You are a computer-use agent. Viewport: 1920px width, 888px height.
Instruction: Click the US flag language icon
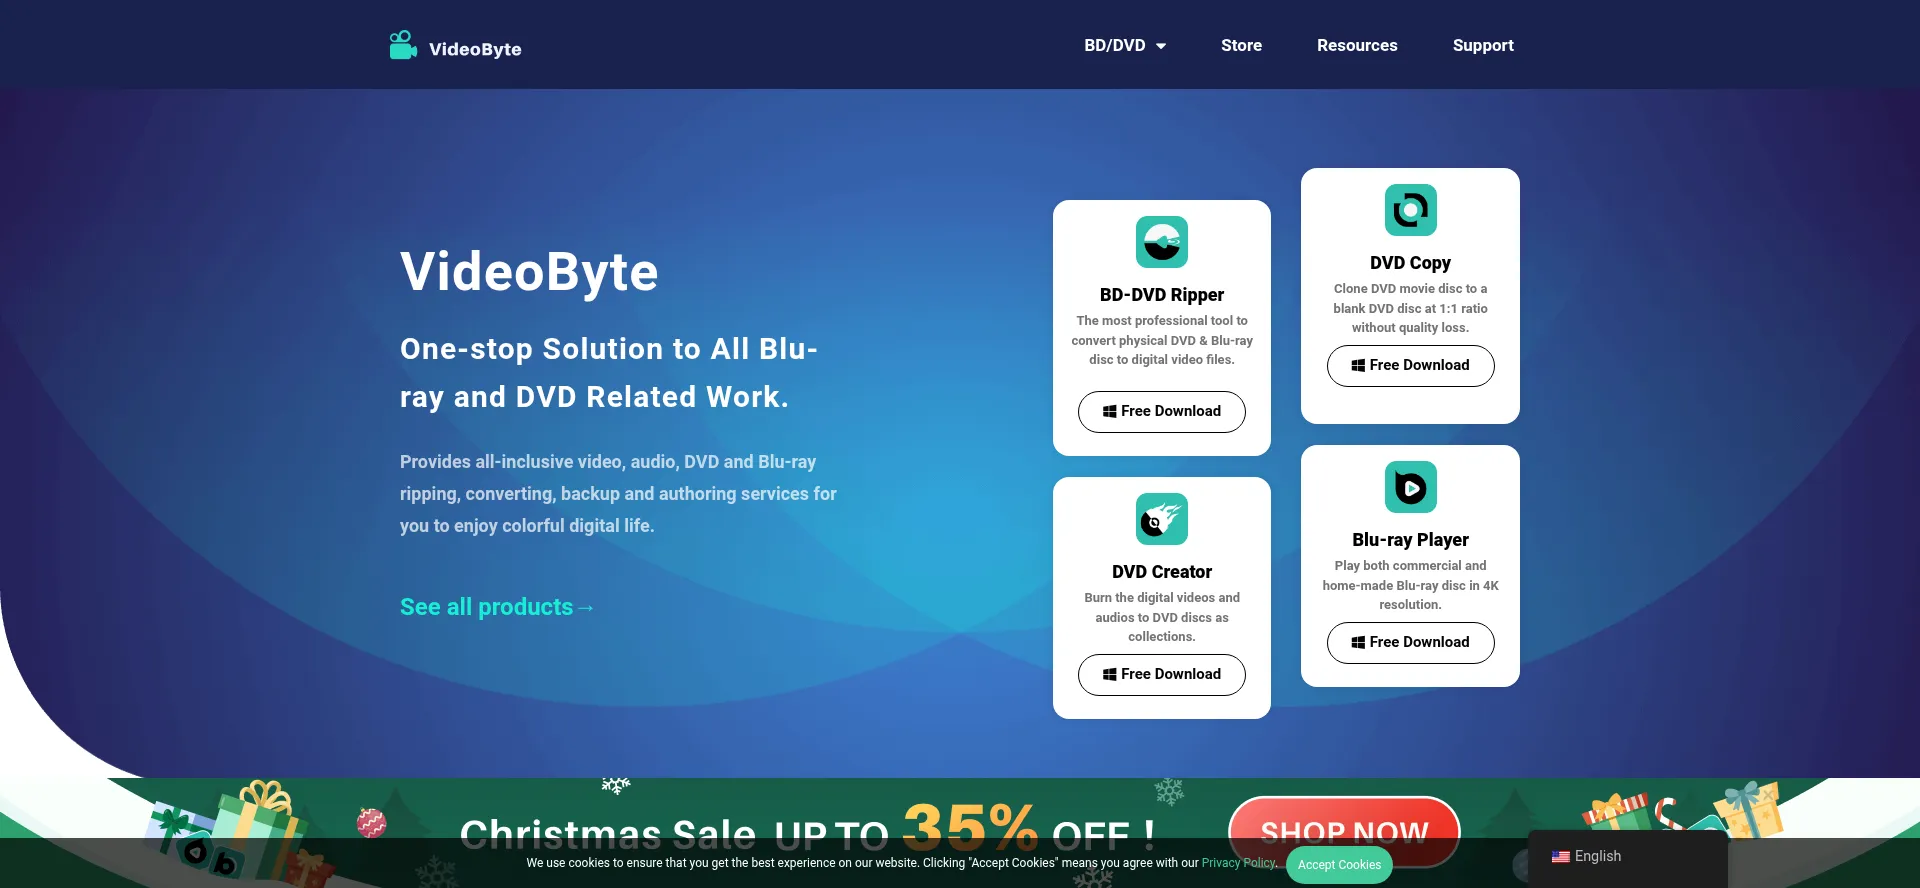[1560, 857]
